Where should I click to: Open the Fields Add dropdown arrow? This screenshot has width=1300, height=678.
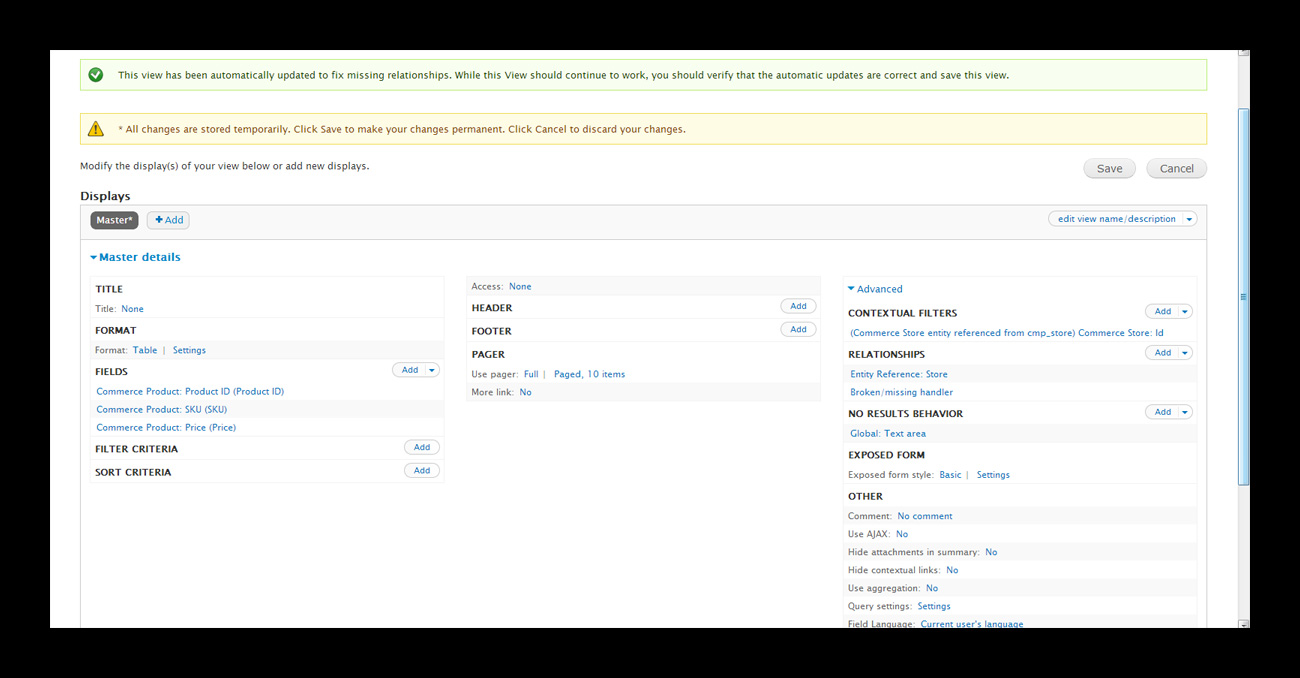431,369
